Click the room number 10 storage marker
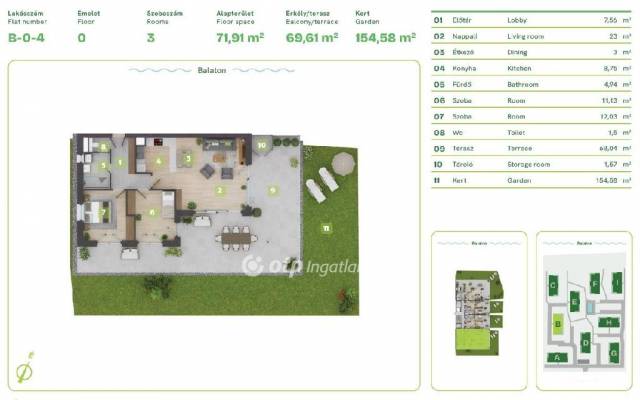Viewport: 640px width, 400px height. click(x=261, y=144)
